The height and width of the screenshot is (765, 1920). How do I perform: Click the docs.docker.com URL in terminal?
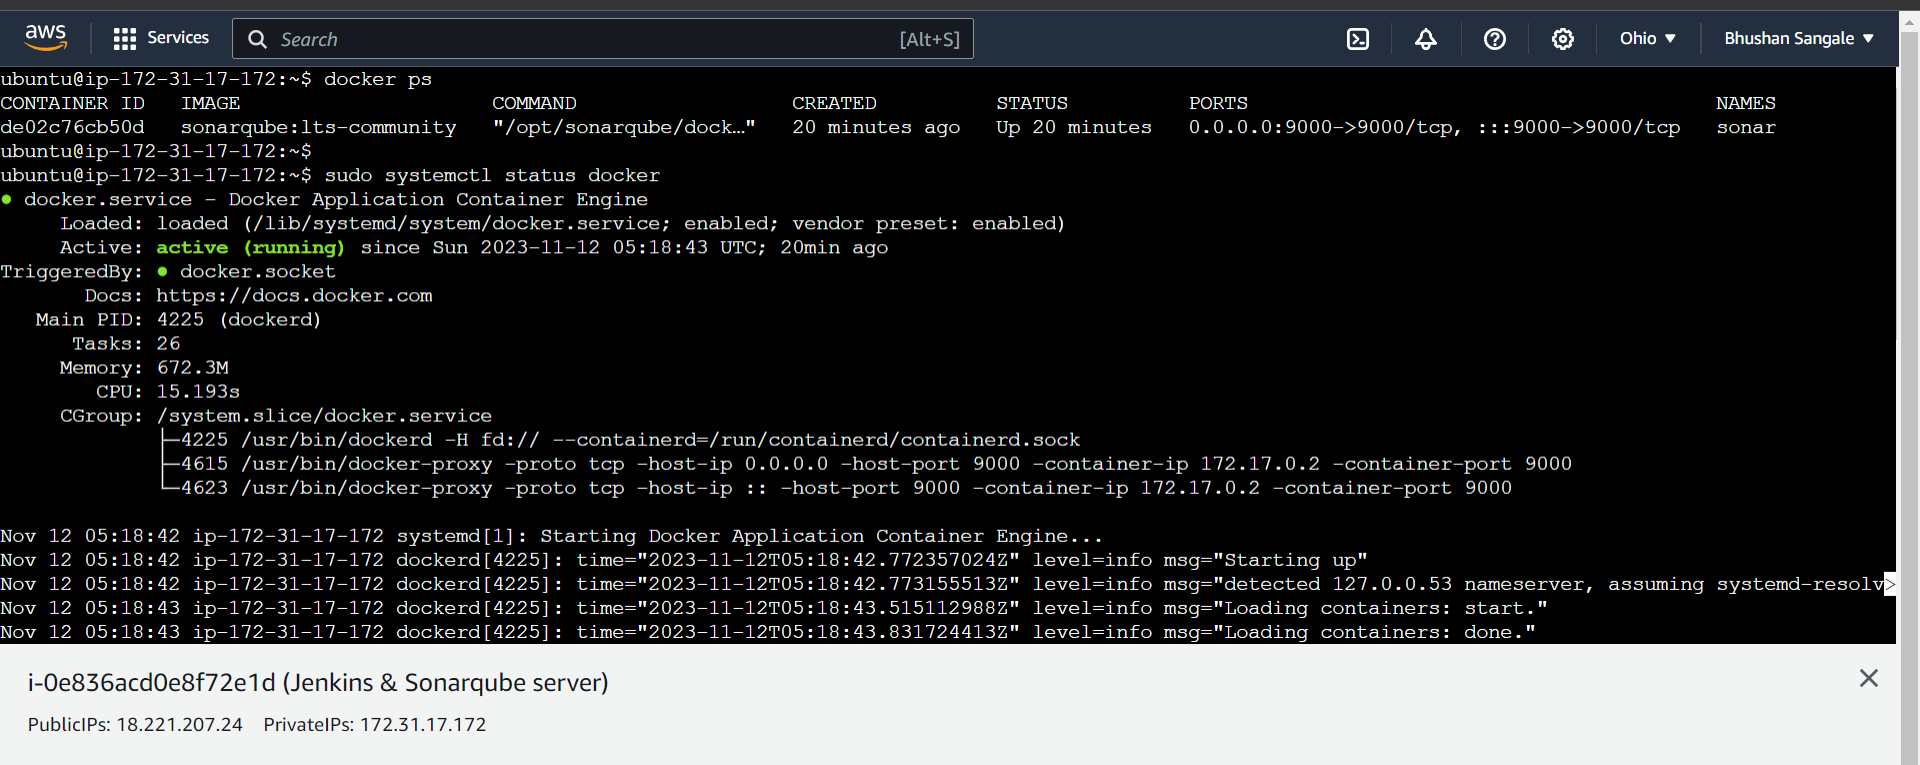pyautogui.click(x=294, y=296)
